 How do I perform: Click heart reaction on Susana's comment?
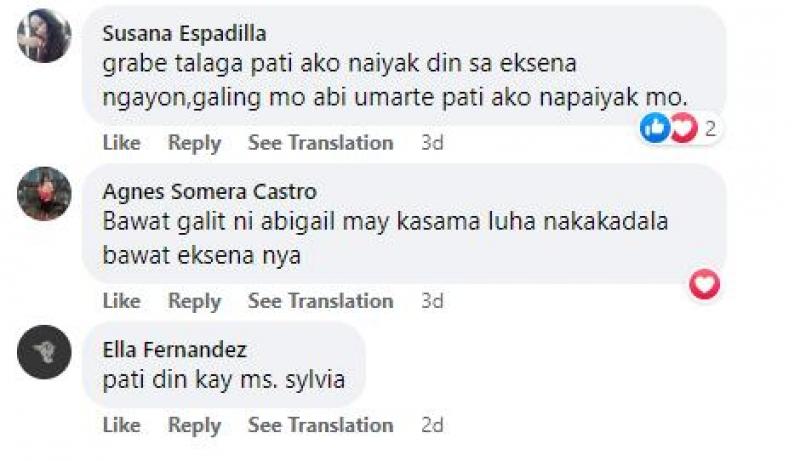[x=683, y=127]
